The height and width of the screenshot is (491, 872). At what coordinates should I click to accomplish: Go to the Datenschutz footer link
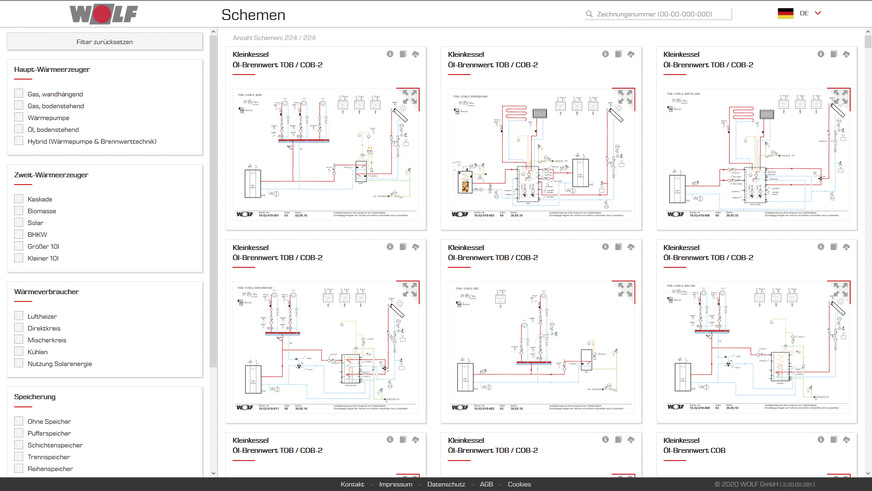click(x=446, y=484)
